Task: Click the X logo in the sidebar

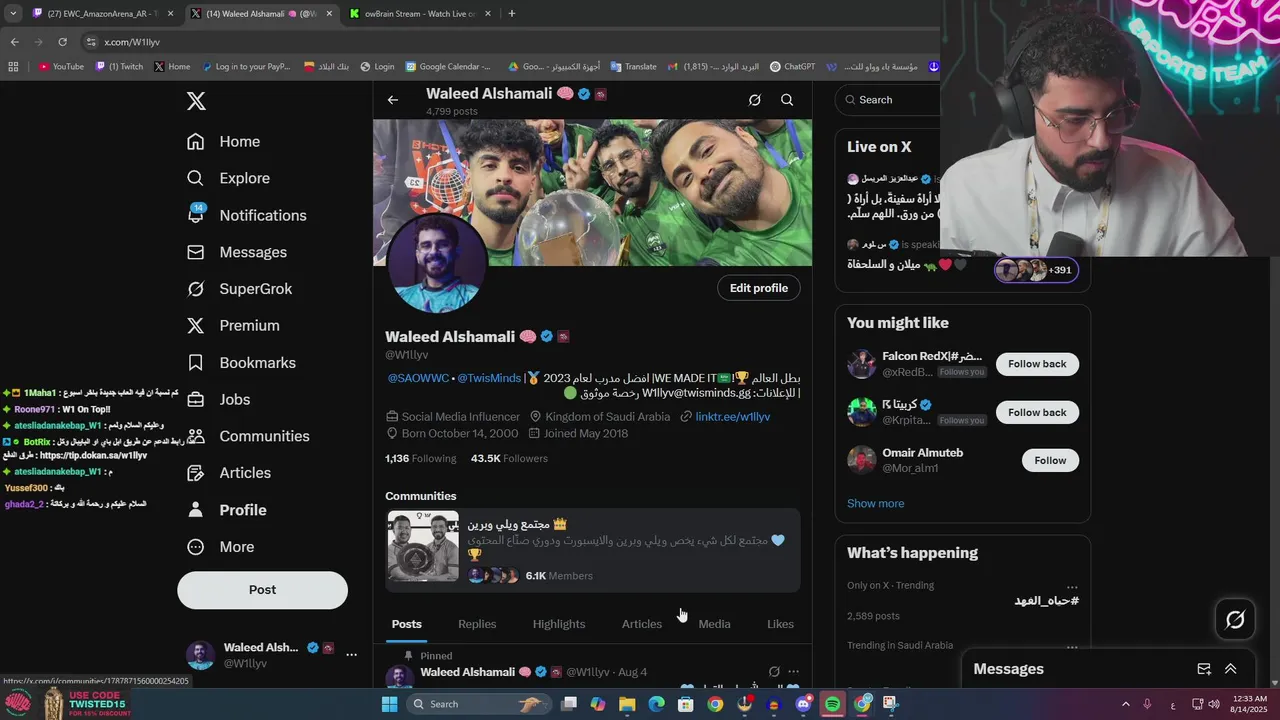Action: coord(196,101)
